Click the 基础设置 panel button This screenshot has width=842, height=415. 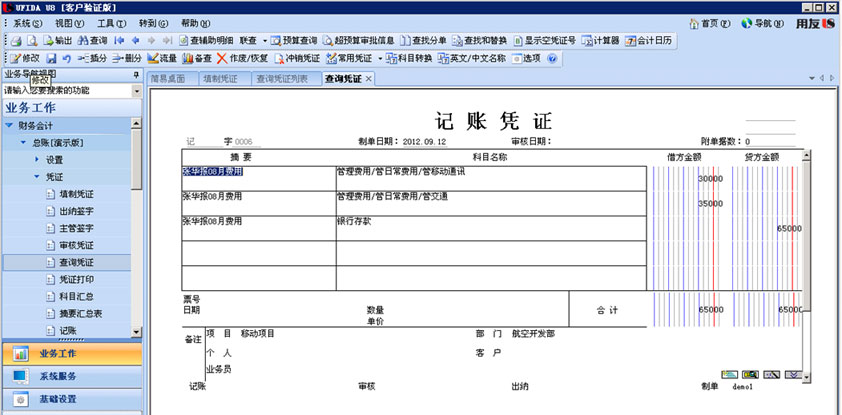(x=71, y=399)
